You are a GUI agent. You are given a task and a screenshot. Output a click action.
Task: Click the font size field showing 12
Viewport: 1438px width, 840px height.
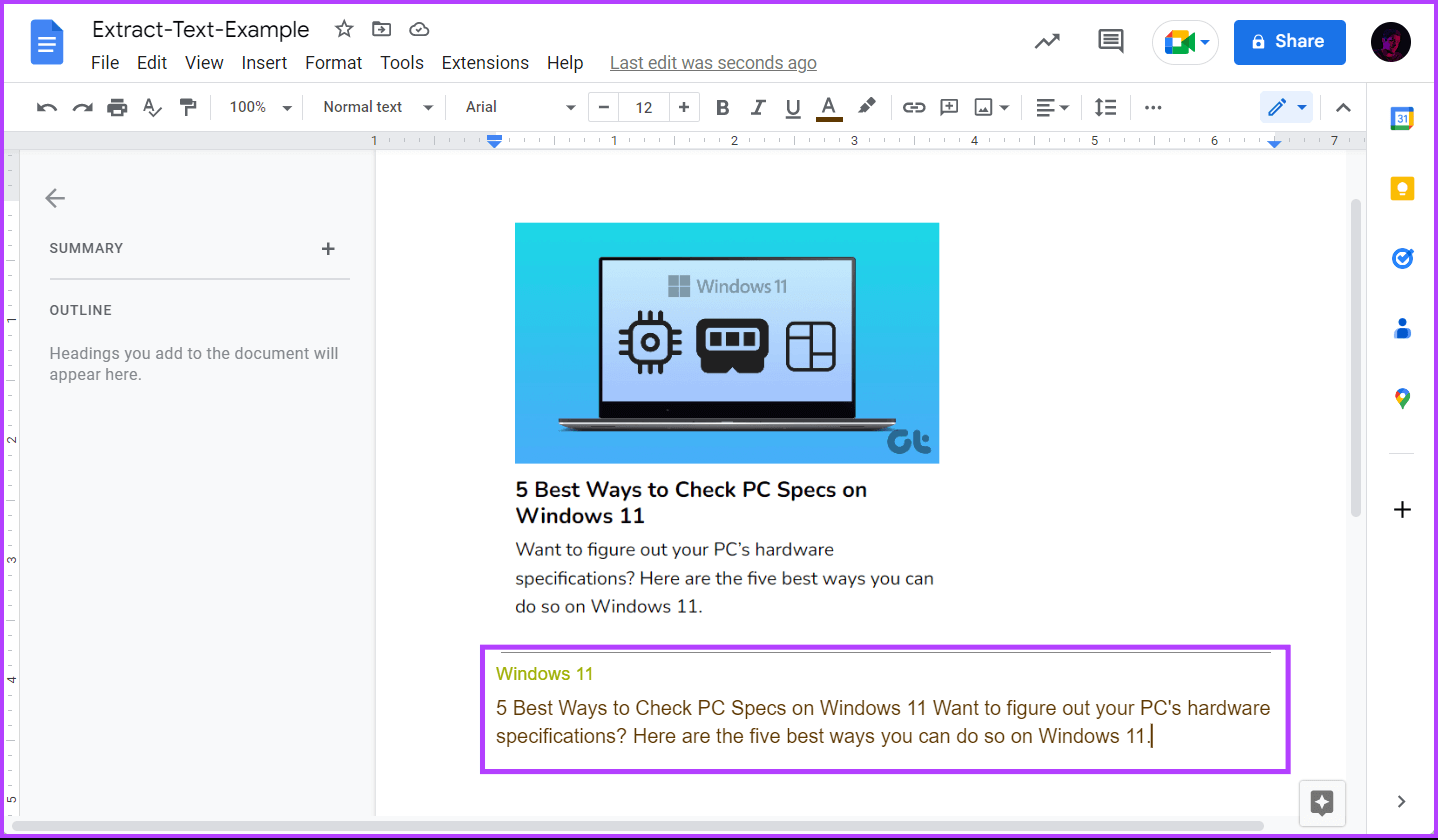[x=644, y=108]
